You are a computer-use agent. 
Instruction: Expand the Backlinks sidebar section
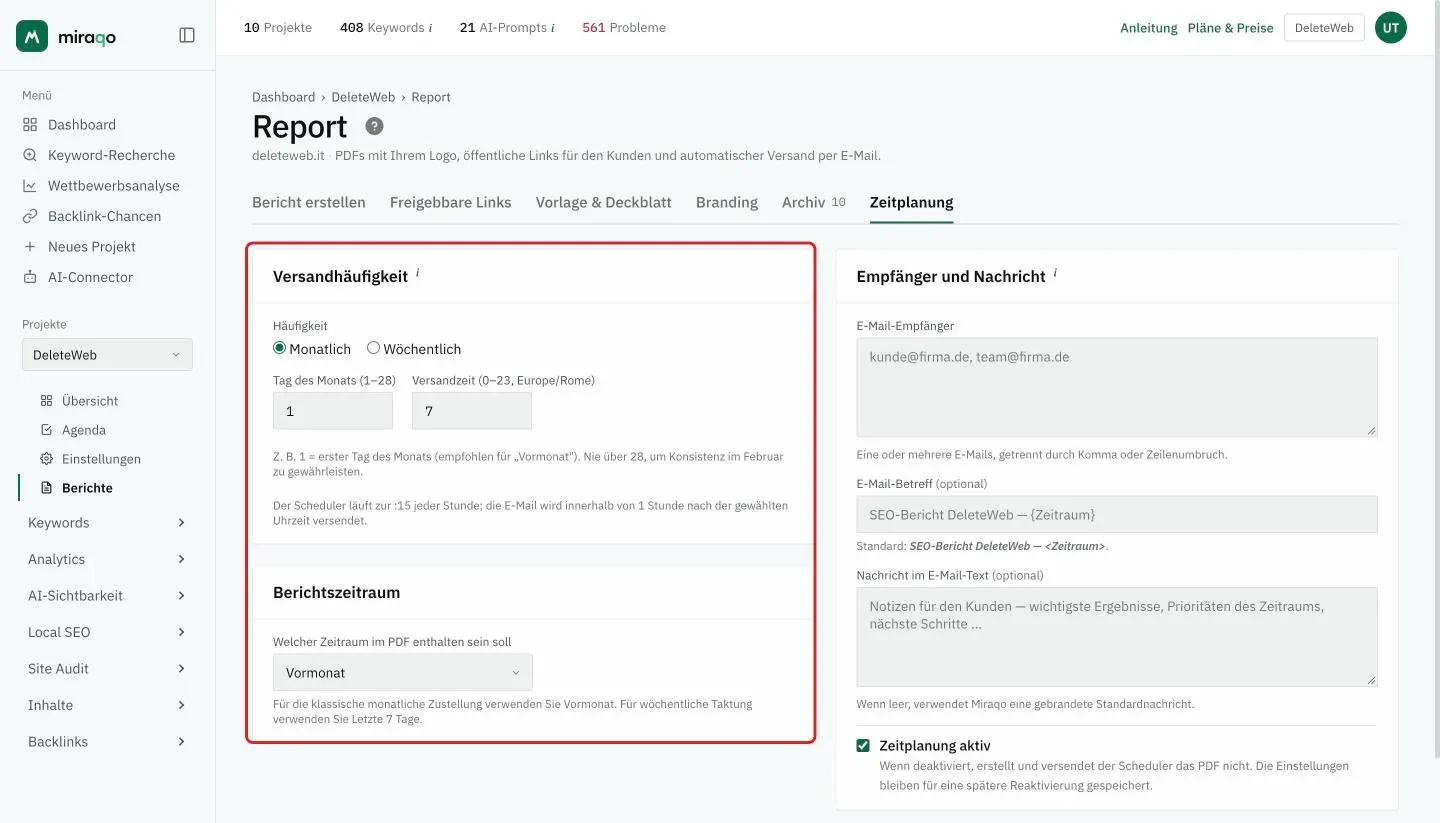[x=107, y=742]
